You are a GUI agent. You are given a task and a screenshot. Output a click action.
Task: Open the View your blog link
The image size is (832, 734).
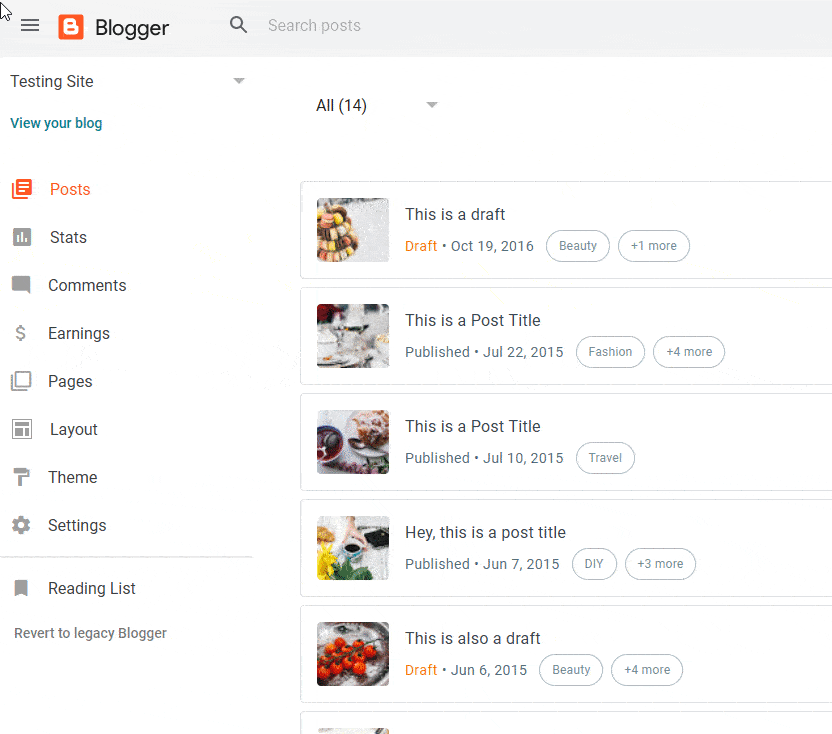(x=56, y=123)
